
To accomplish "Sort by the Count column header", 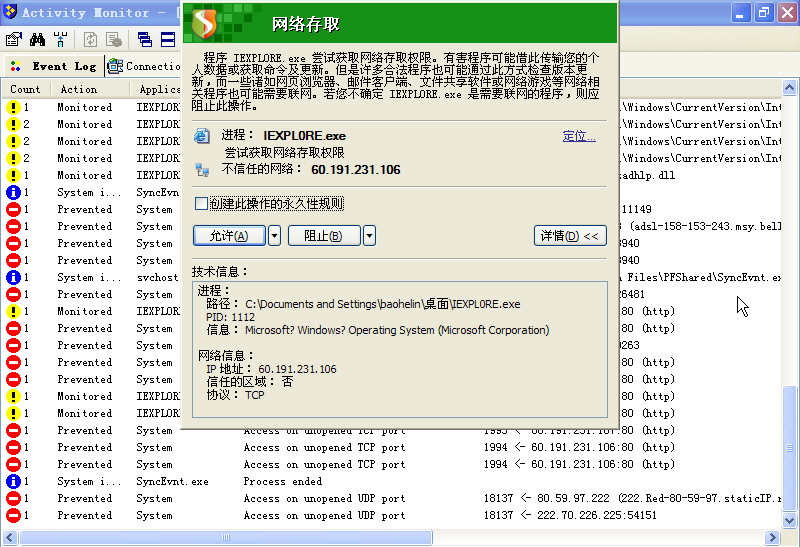I will [x=26, y=89].
